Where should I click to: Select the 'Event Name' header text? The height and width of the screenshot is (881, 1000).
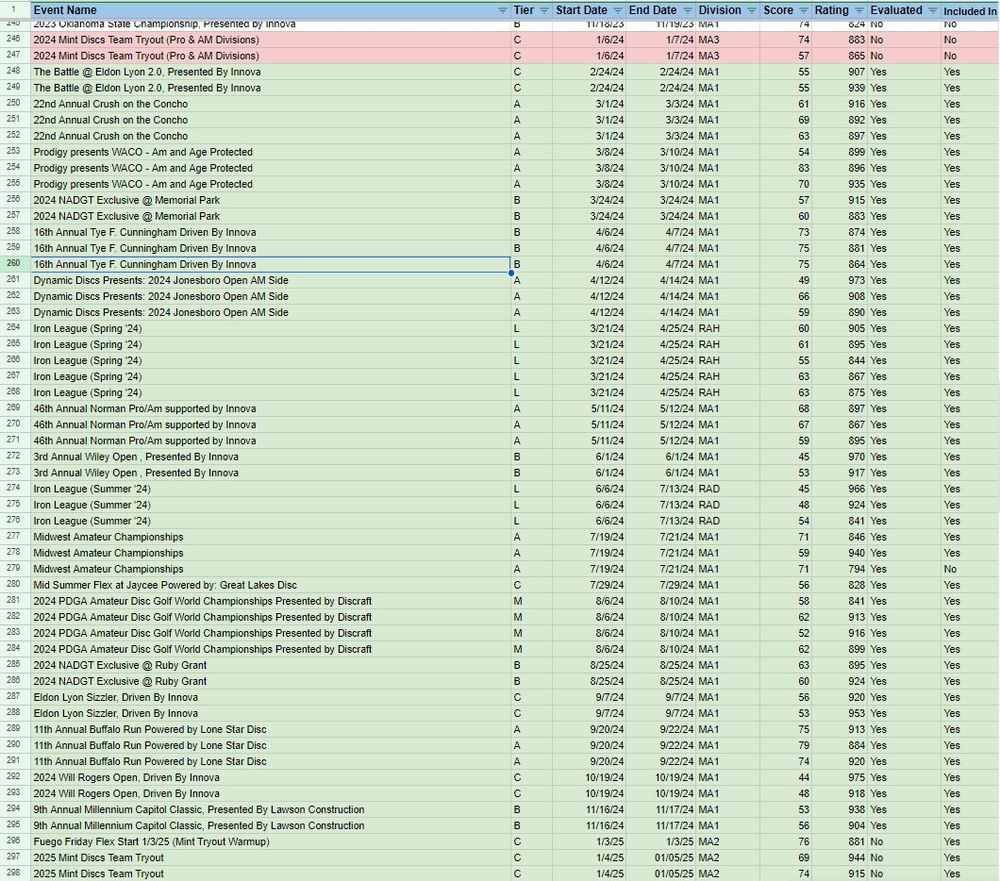(65, 10)
